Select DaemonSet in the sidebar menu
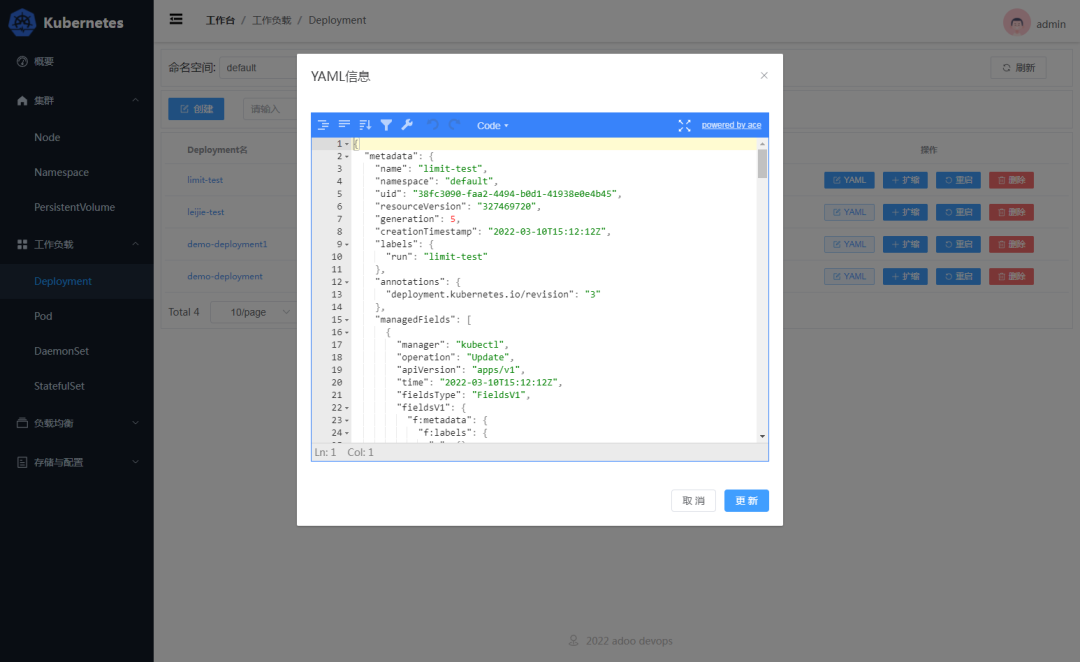Image resolution: width=1080 pixels, height=662 pixels. click(x=61, y=351)
